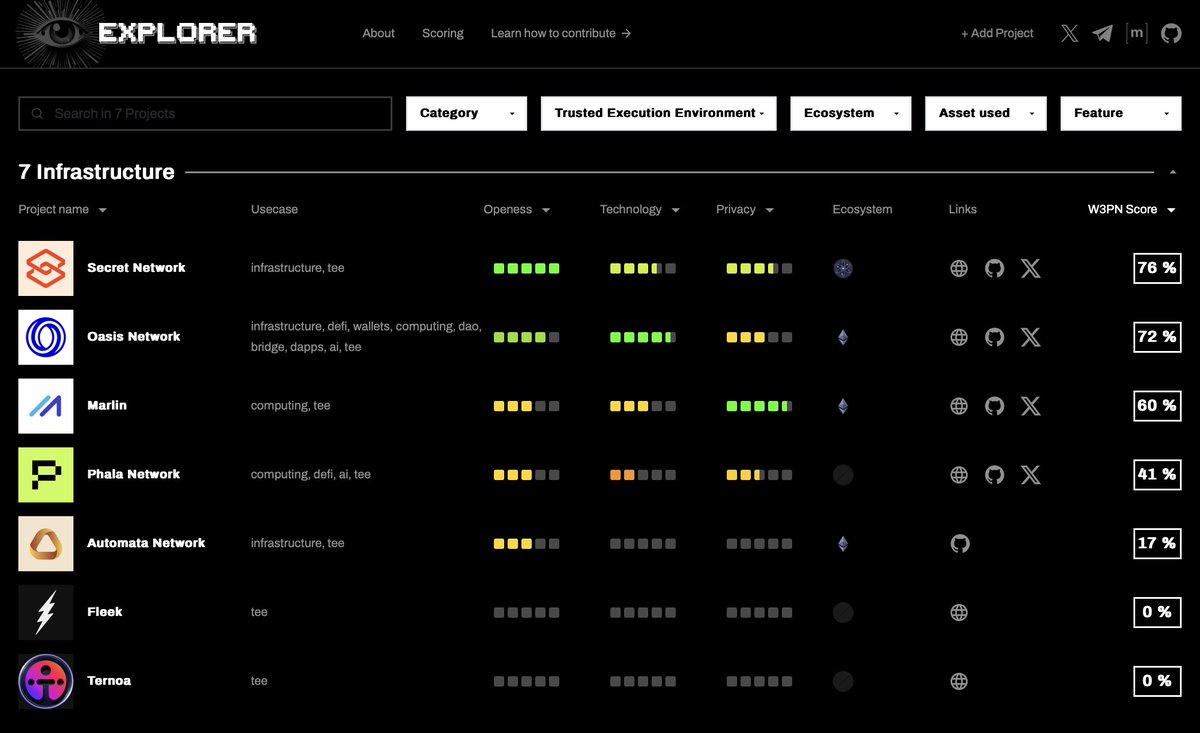Open Oasis Network GitHub icon

pyautogui.click(x=994, y=337)
